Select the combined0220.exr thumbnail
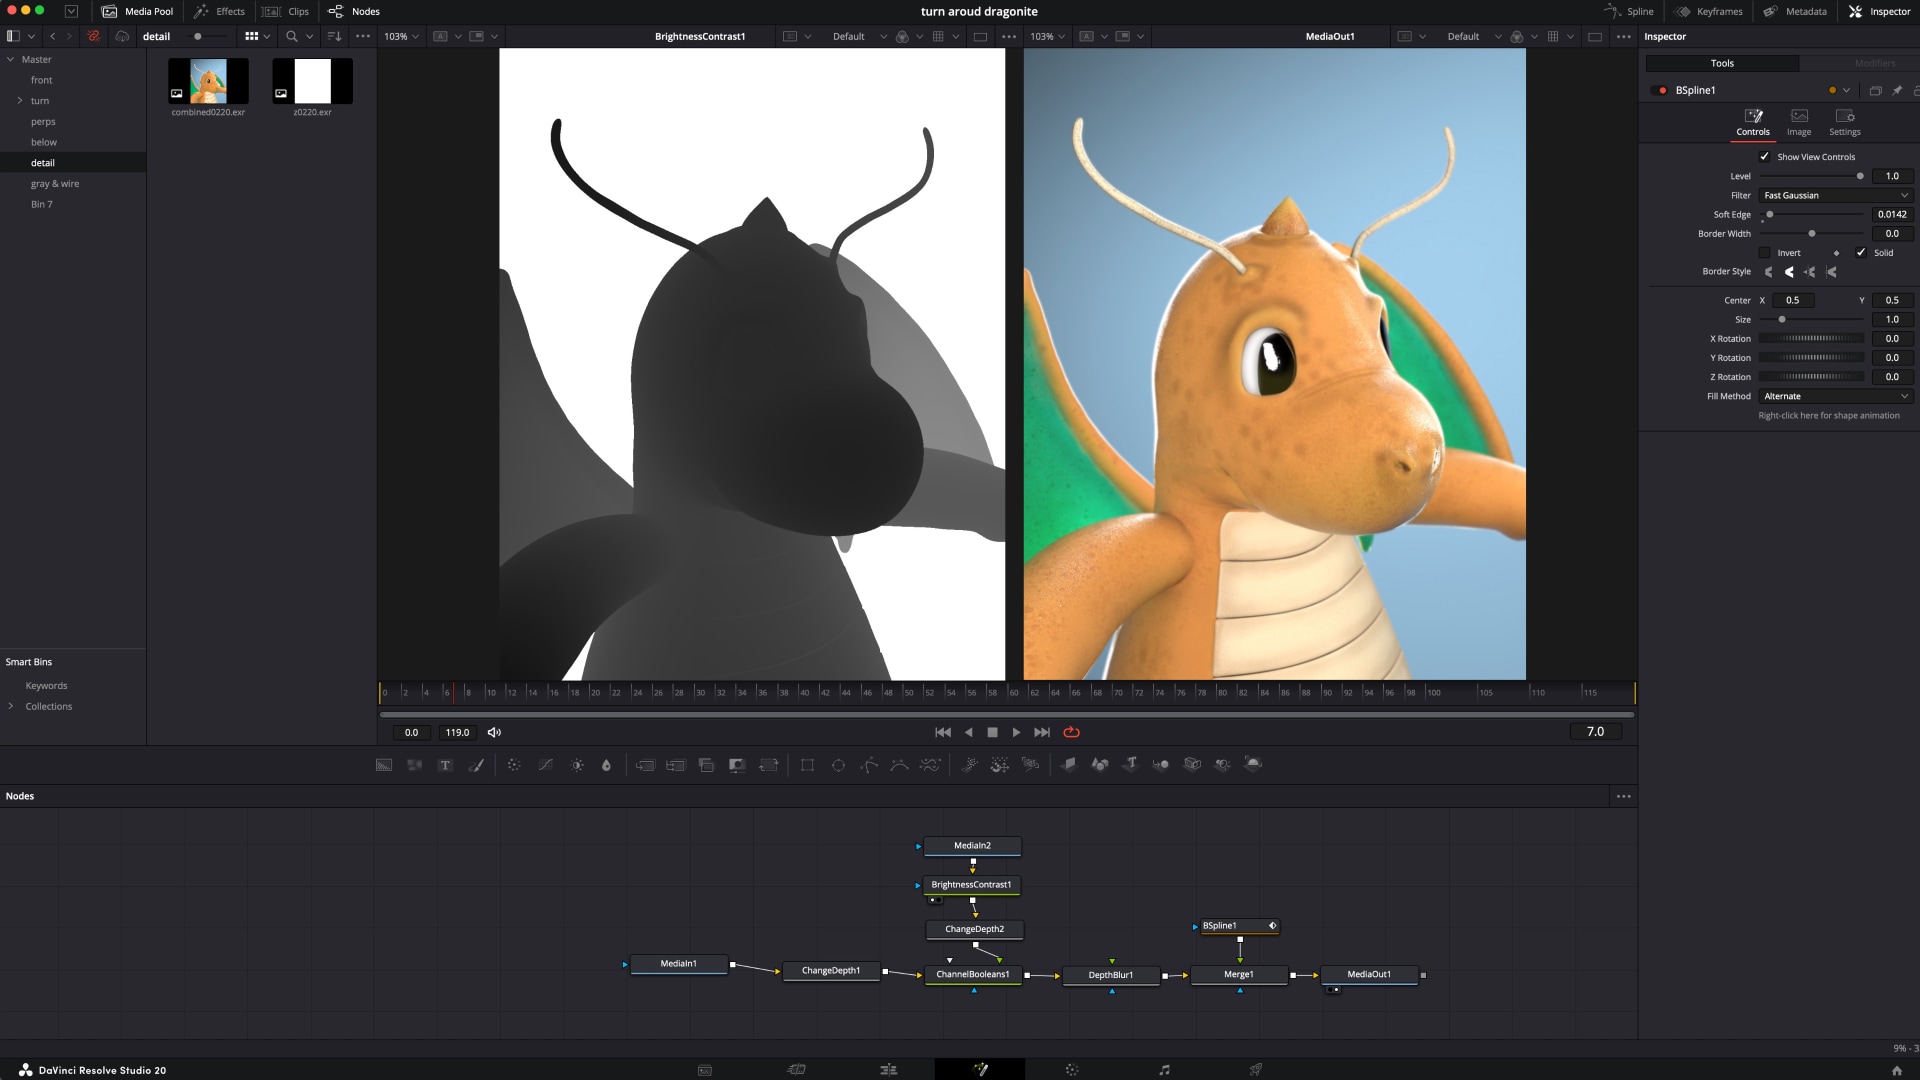The image size is (1920, 1080). [208, 82]
